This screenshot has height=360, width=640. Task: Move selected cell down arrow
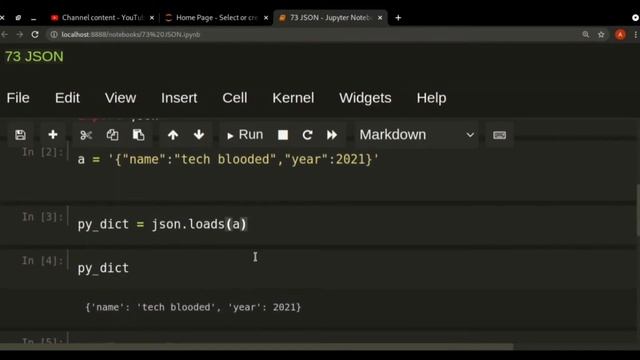tap(199, 135)
